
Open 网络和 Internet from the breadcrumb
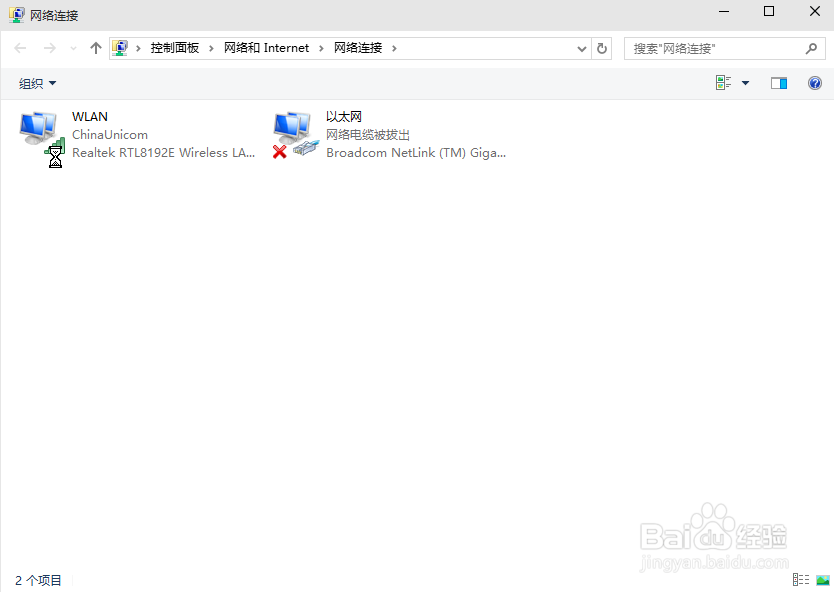pyautogui.click(x=266, y=47)
